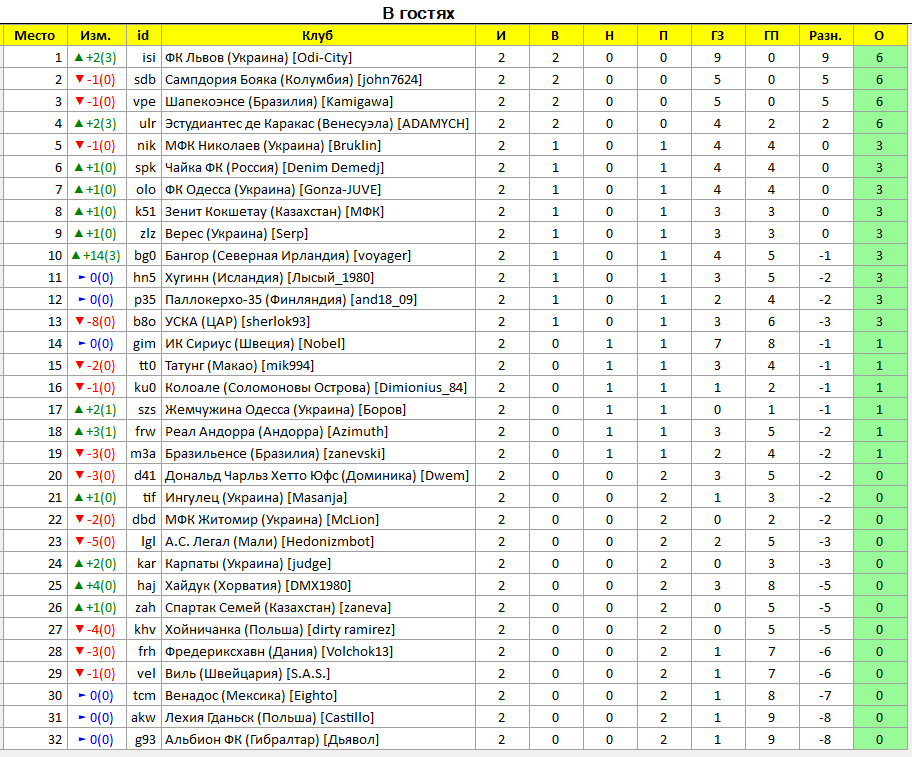Image resolution: width=912 pixels, height=757 pixels.
Task: Select club "Эстудиантес де Каракас (Венесуэла) [ADAMYCH]"
Action: [x=317, y=124]
